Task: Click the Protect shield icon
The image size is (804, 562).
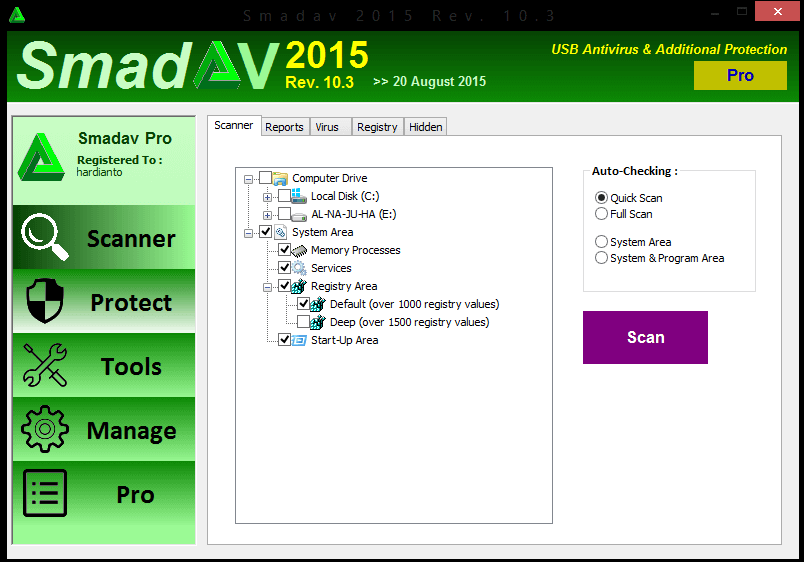Action: tap(45, 301)
